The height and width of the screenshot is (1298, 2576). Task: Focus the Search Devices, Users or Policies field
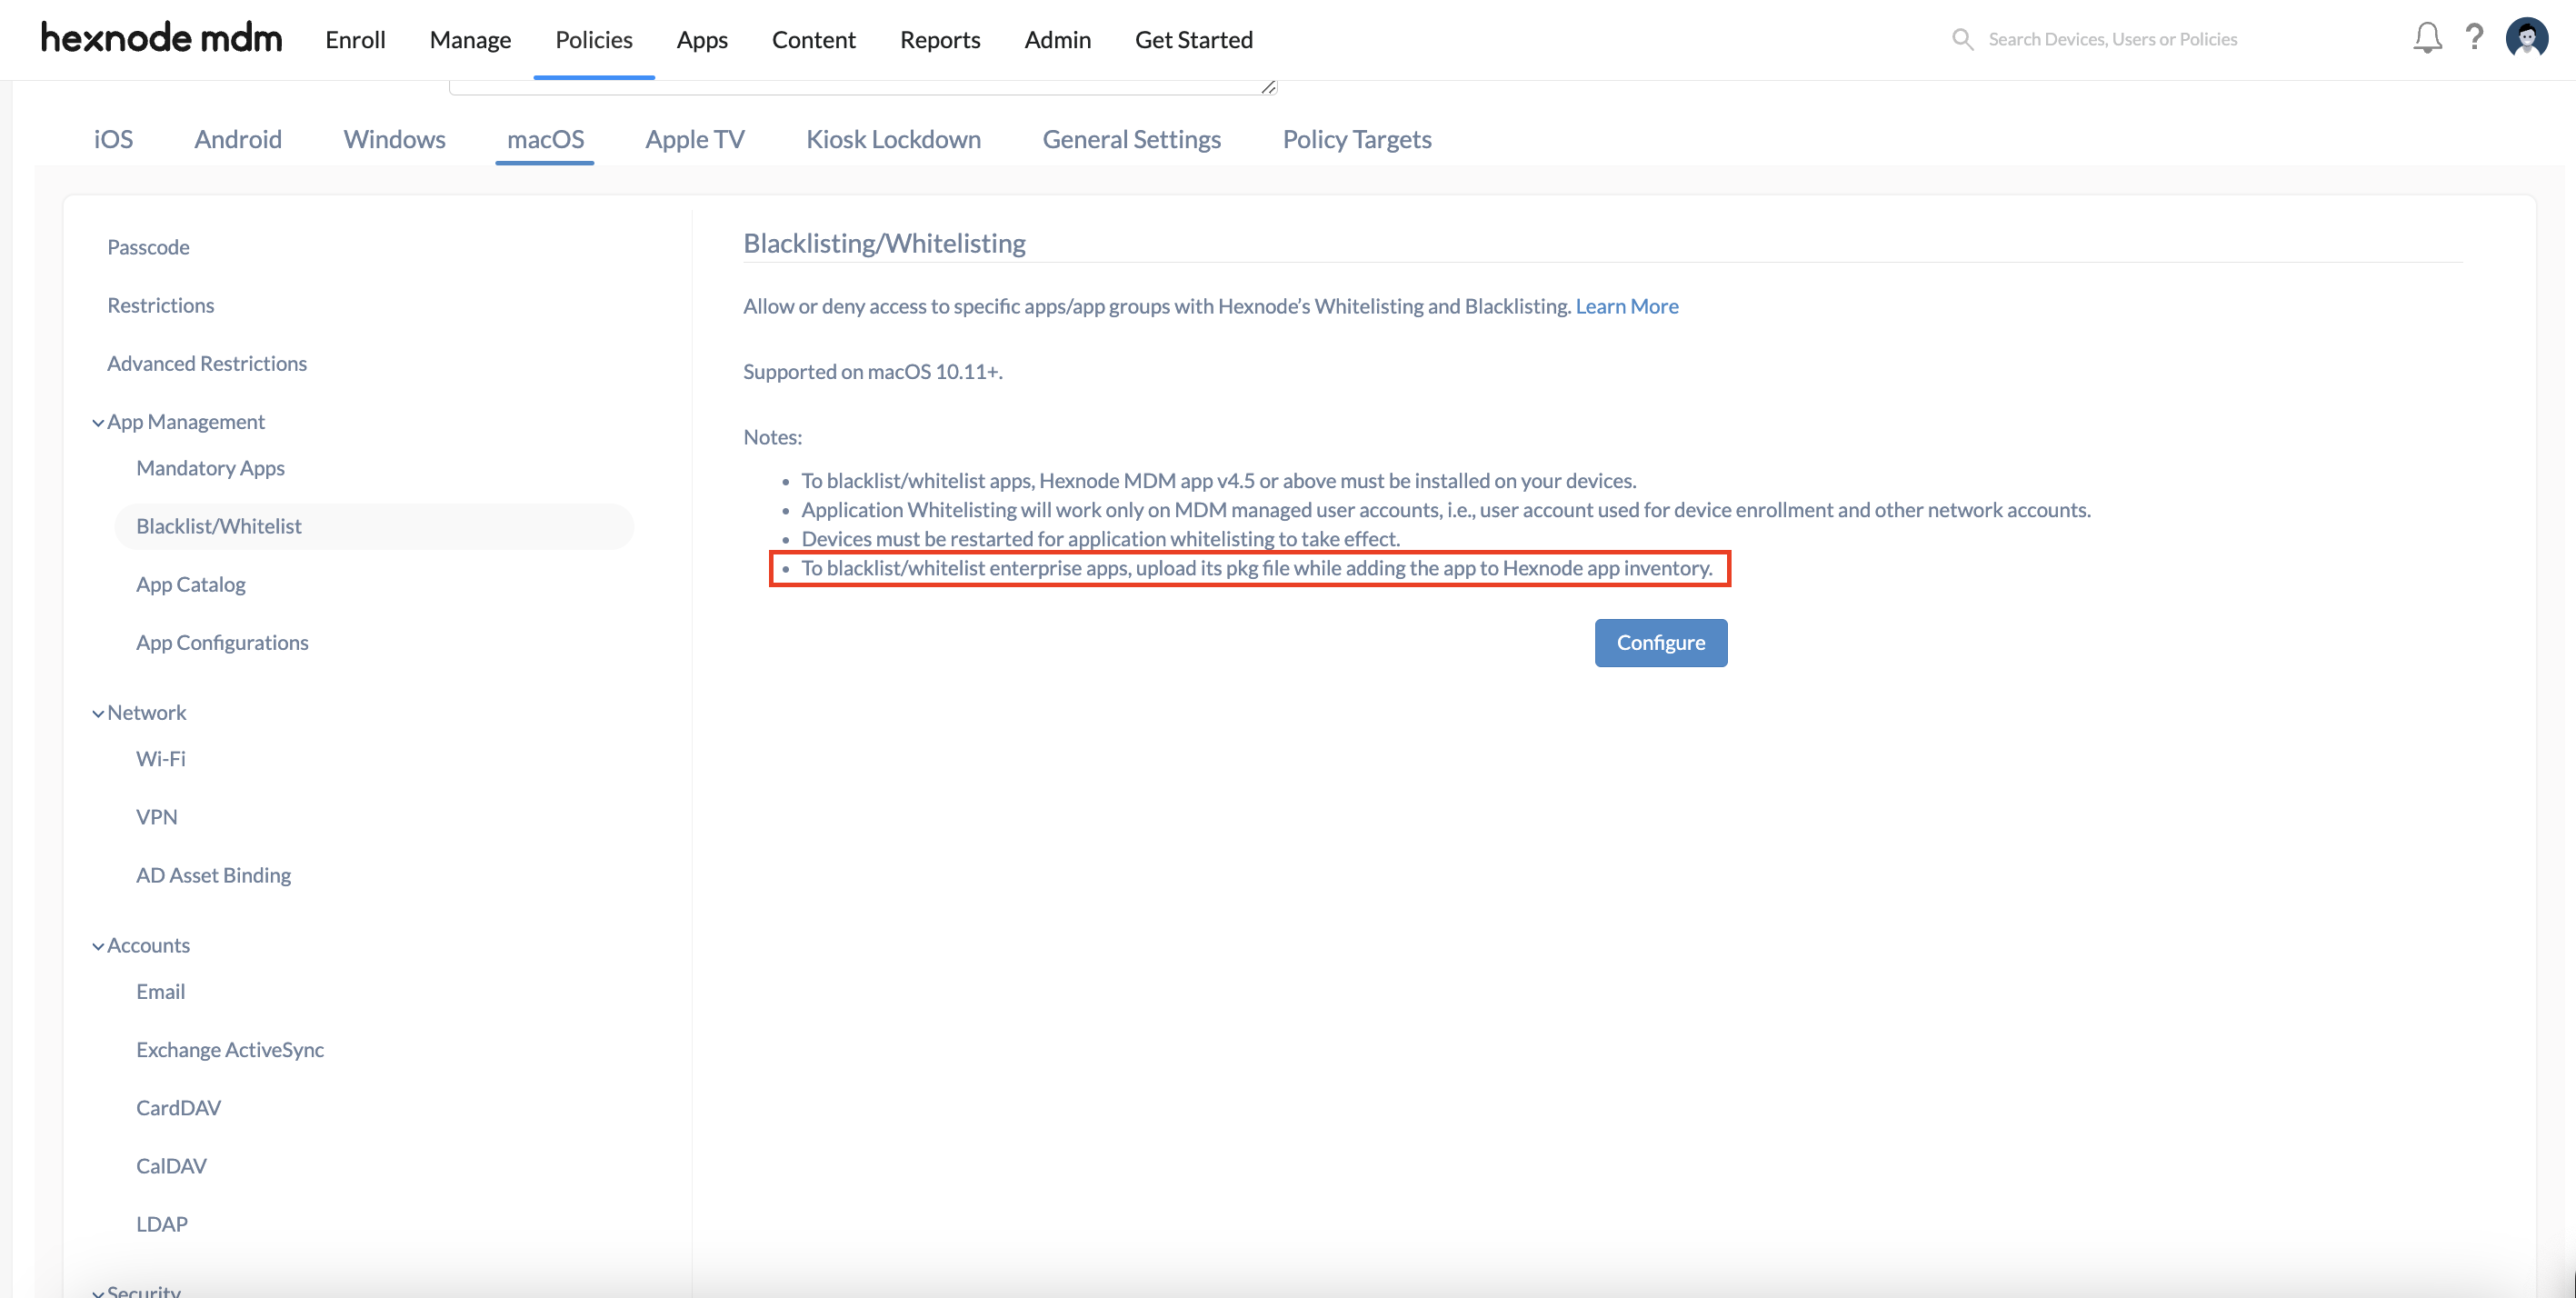click(x=2112, y=39)
